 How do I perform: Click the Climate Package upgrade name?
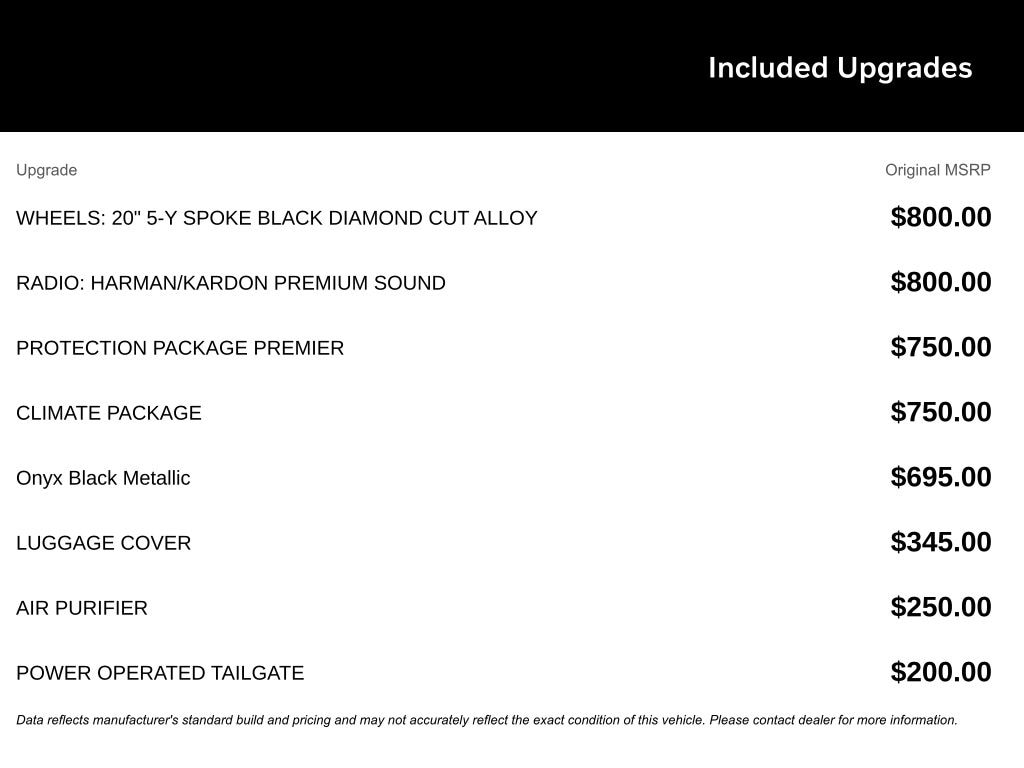[109, 413]
